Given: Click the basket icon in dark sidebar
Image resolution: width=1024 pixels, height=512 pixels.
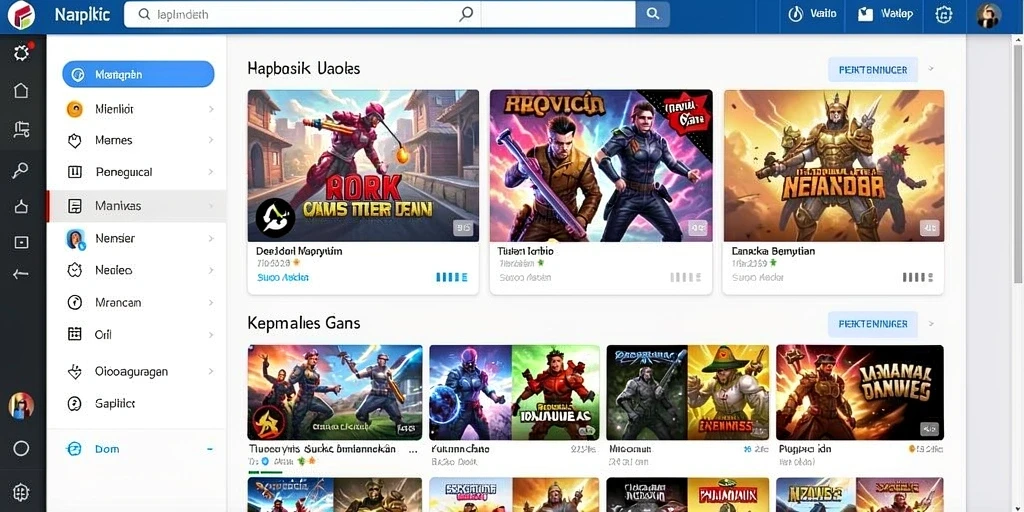Looking at the screenshot, I should (21, 207).
